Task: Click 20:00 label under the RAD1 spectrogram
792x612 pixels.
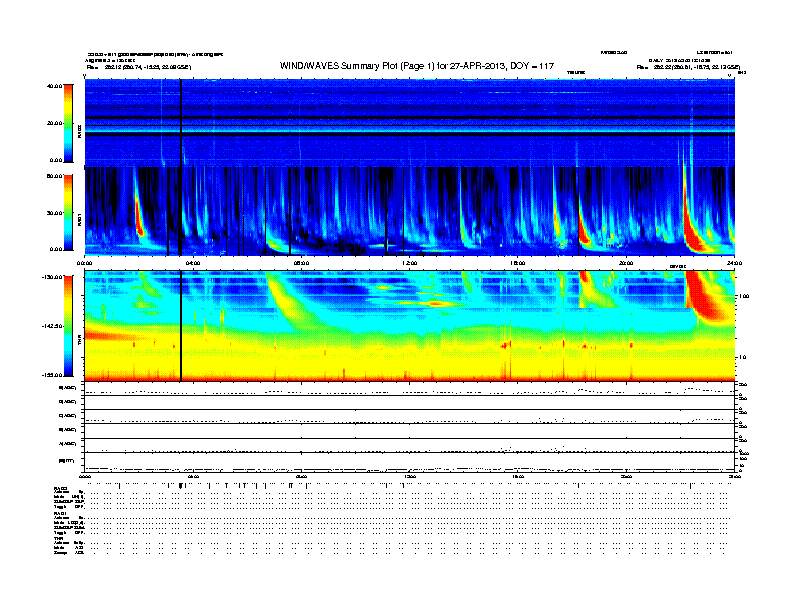Action: pos(626,263)
